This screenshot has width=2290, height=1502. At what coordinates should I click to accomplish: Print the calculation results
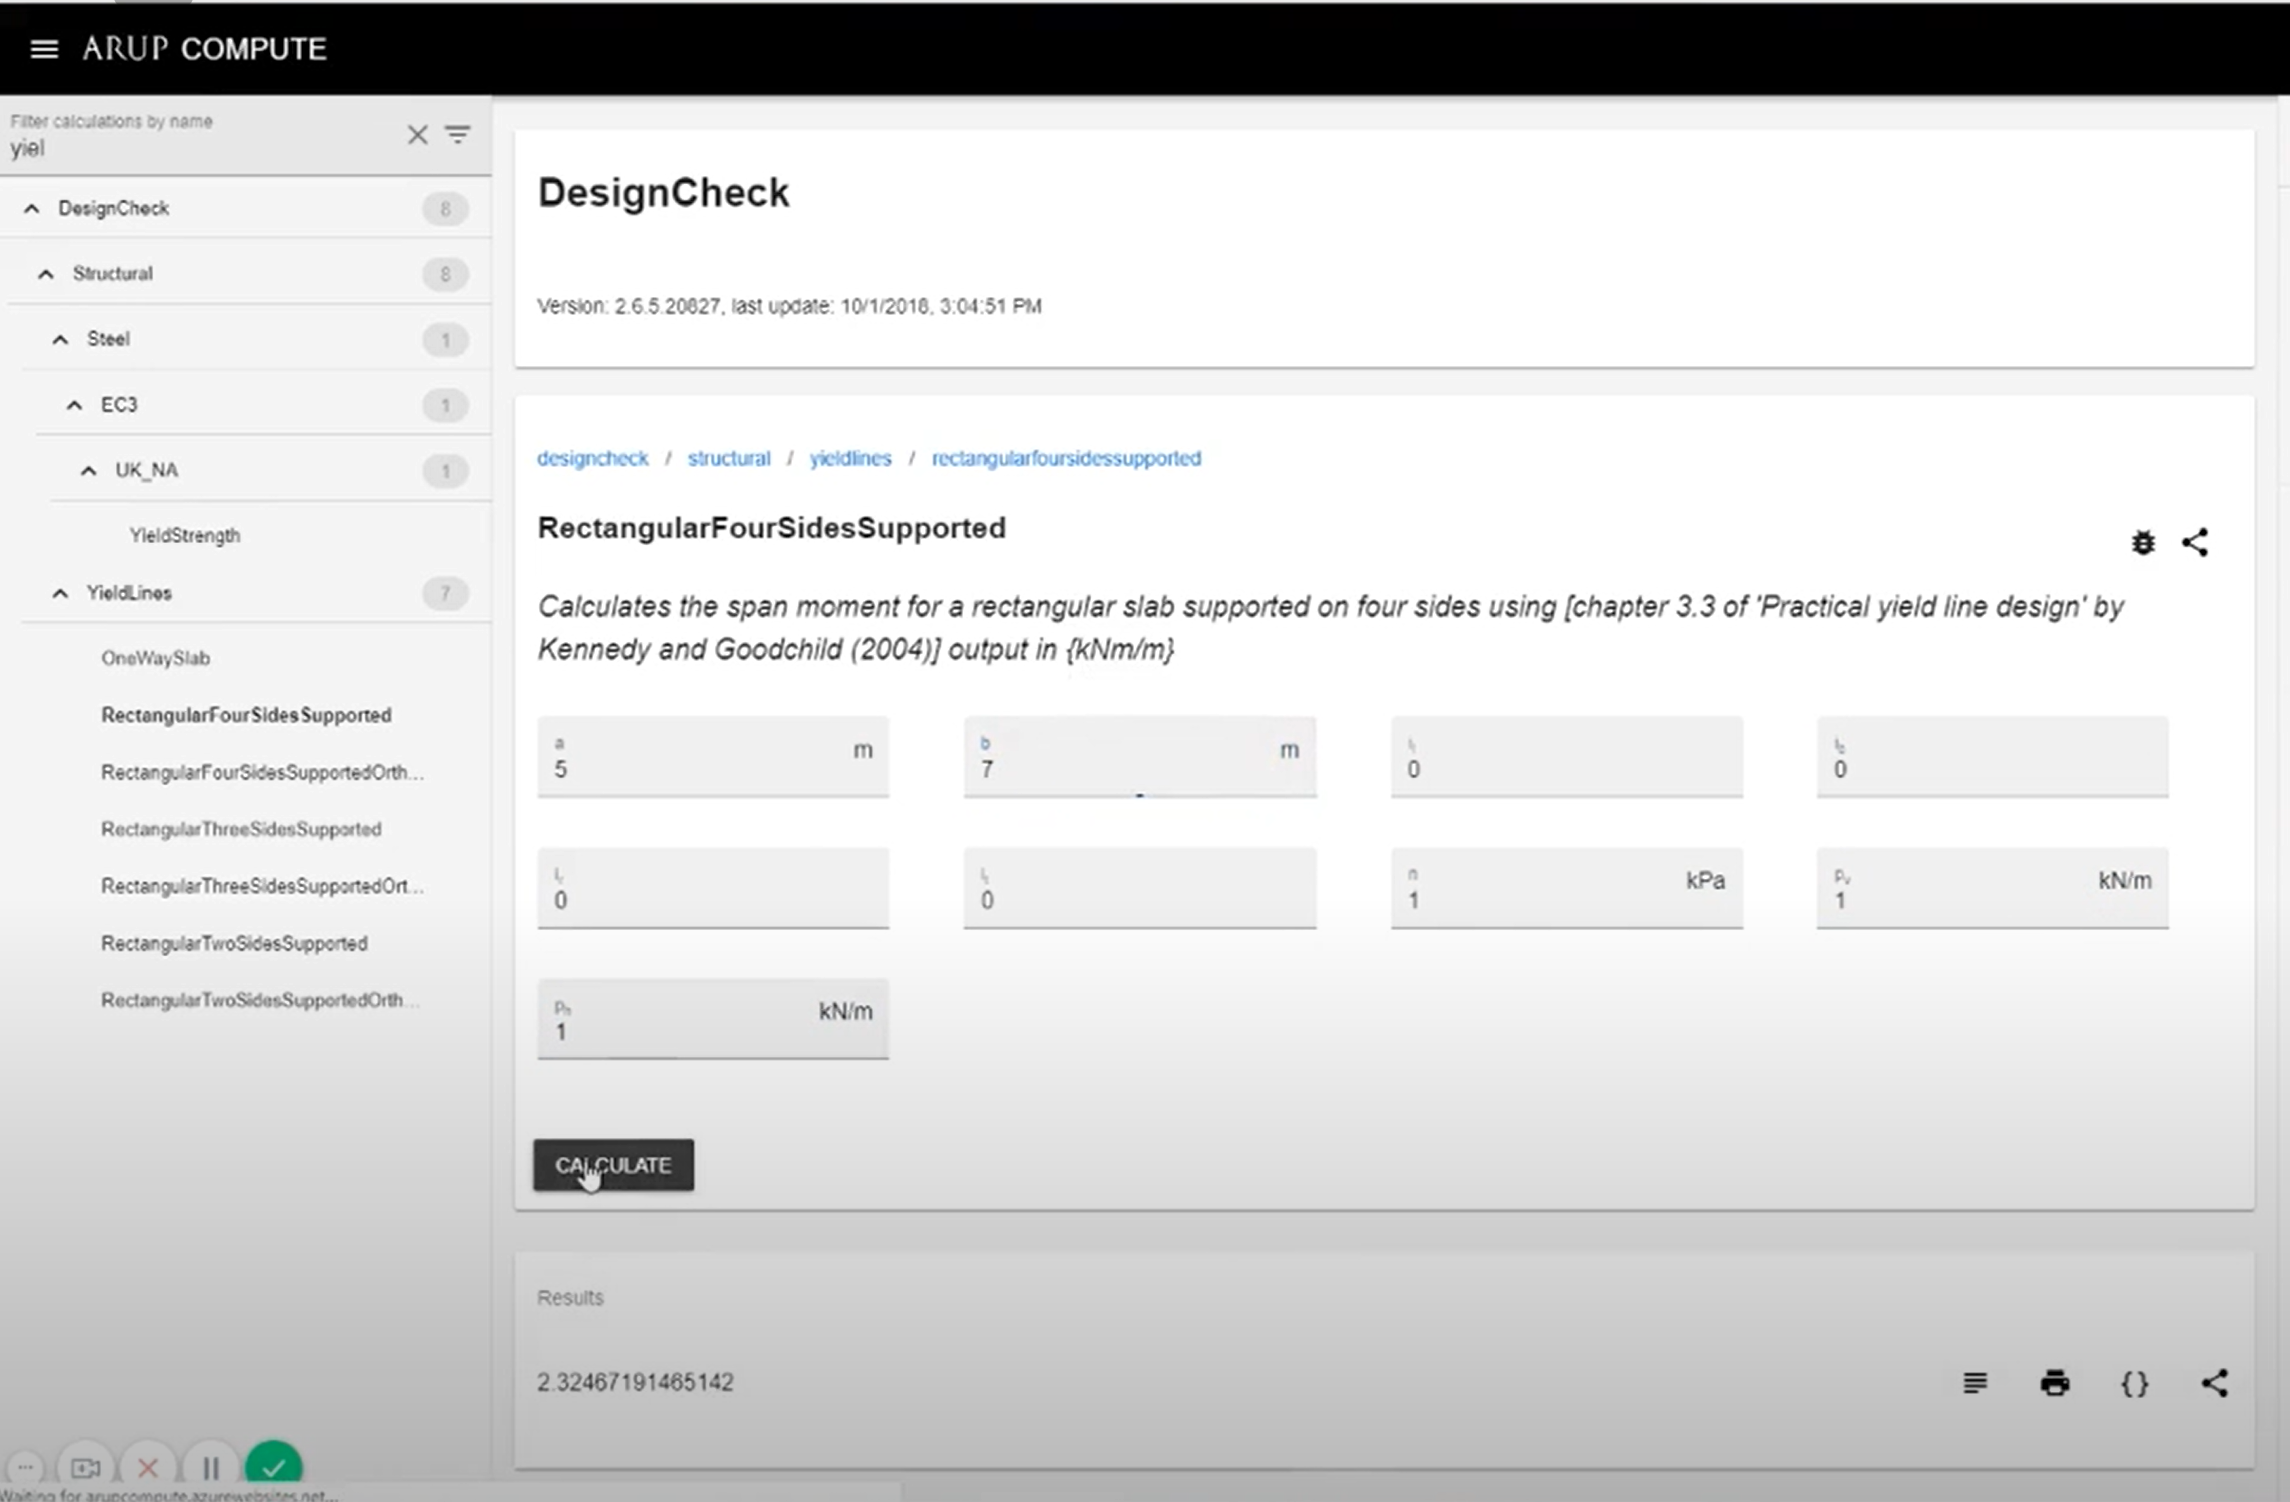tap(2055, 1383)
